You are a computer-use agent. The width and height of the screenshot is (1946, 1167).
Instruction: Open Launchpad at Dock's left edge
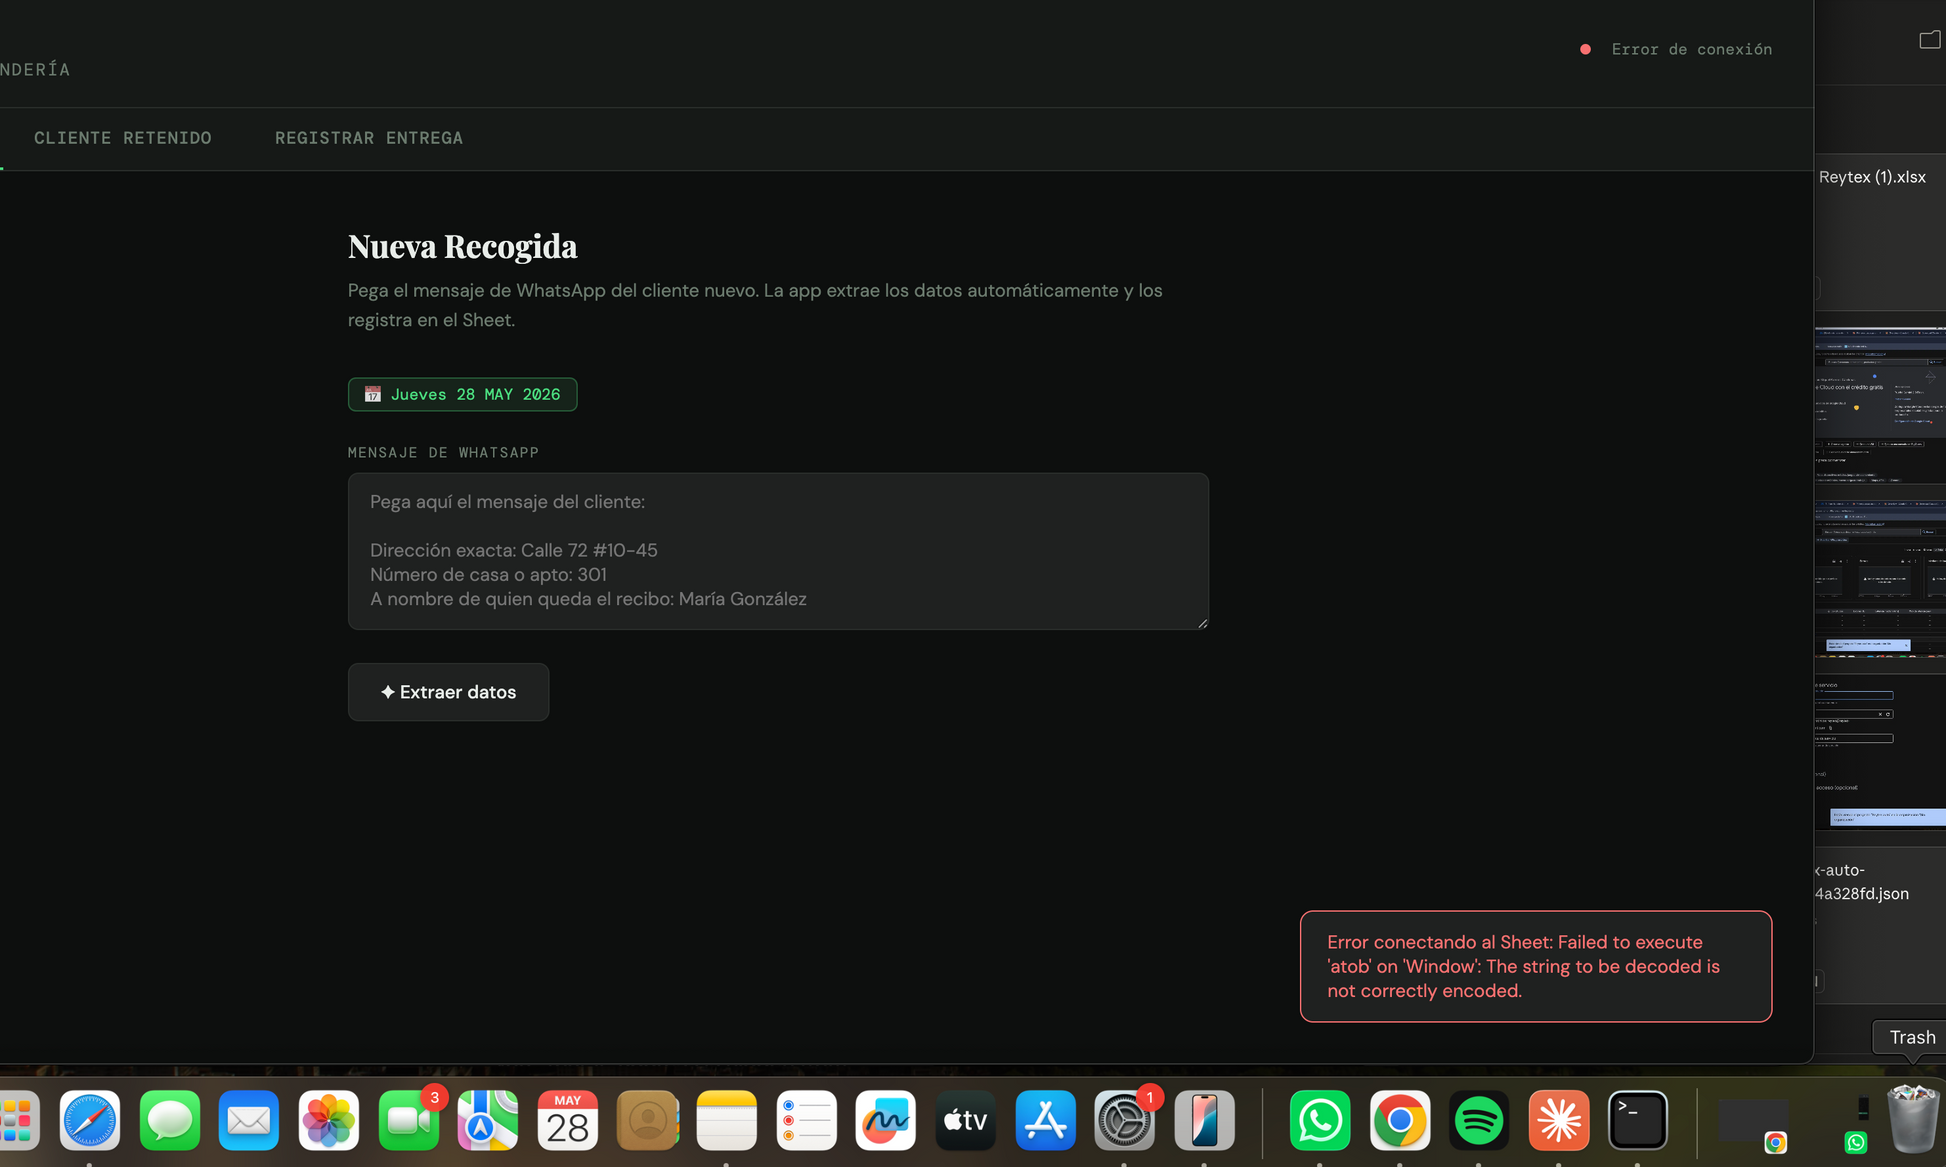click(17, 1120)
